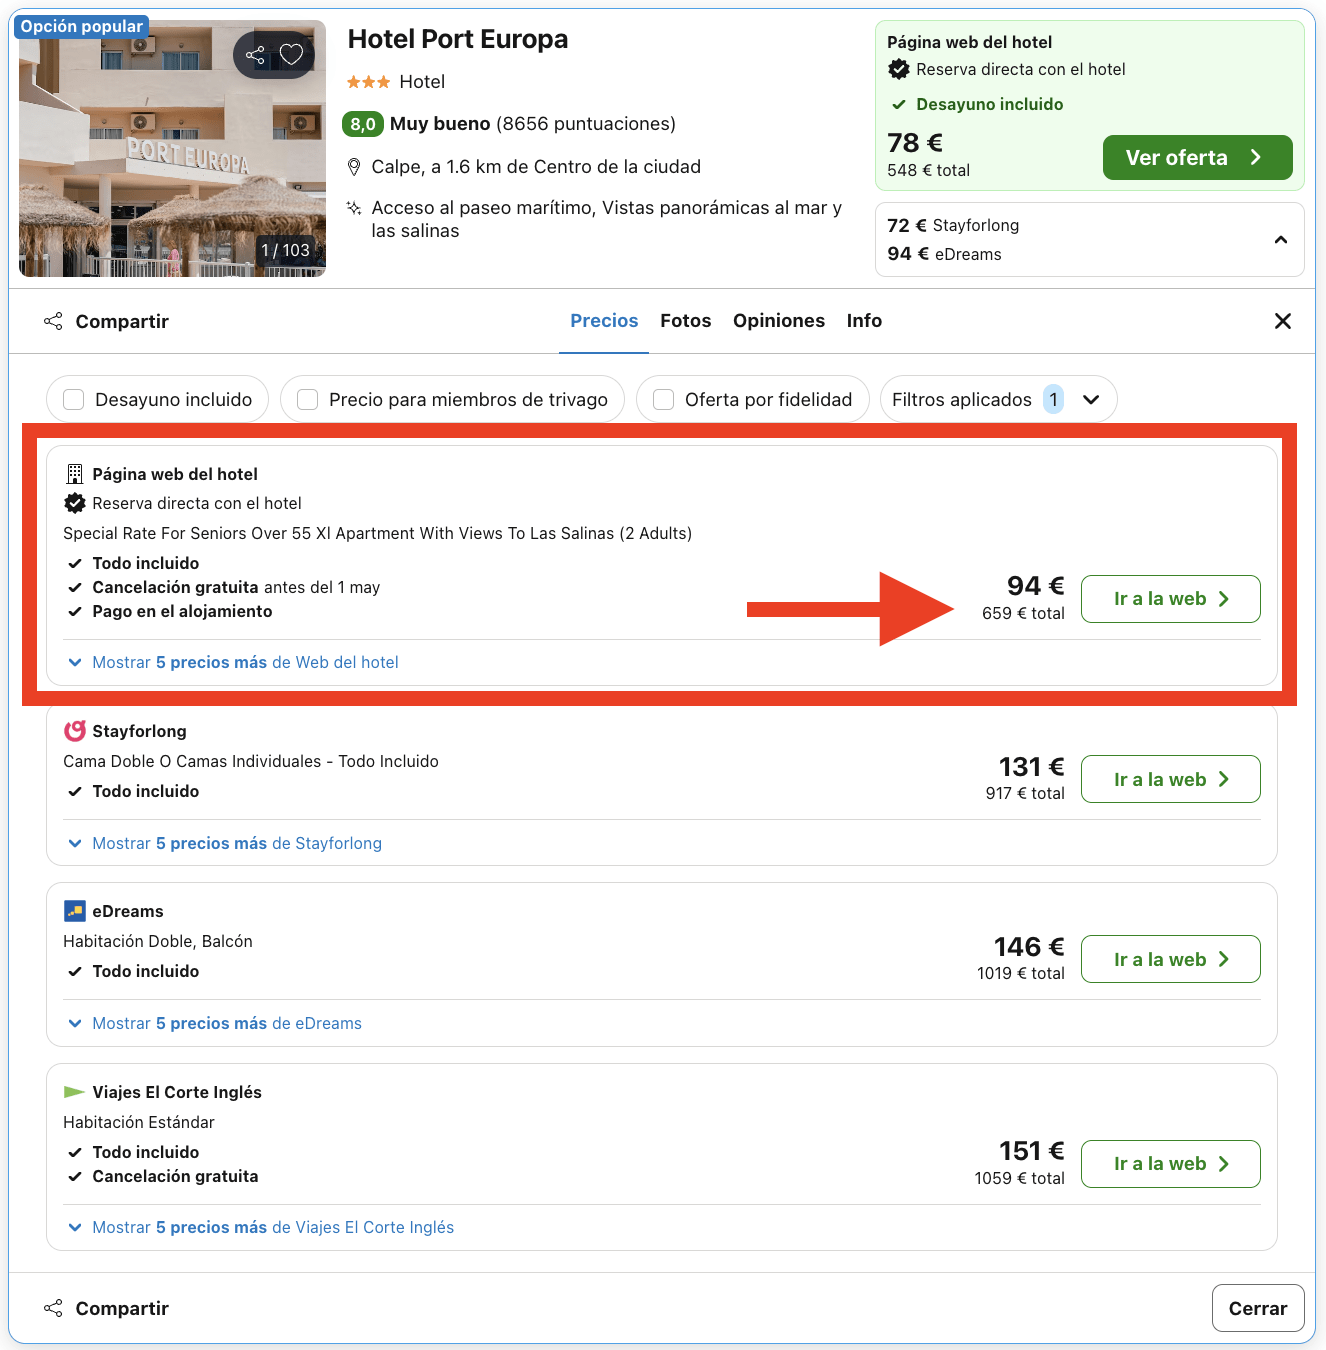Click the eDreams logo icon
Image resolution: width=1326 pixels, height=1350 pixels.
pyautogui.click(x=75, y=910)
